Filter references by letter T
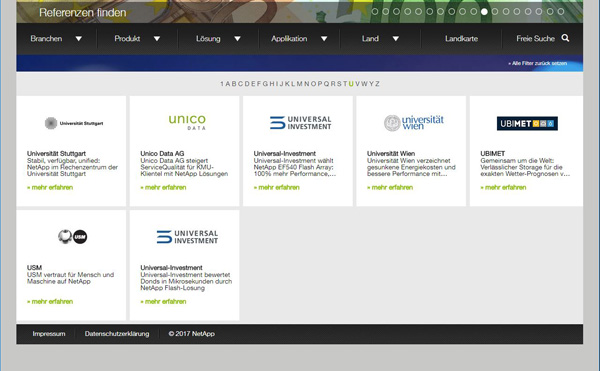This screenshot has height=371, width=600. 345,84
